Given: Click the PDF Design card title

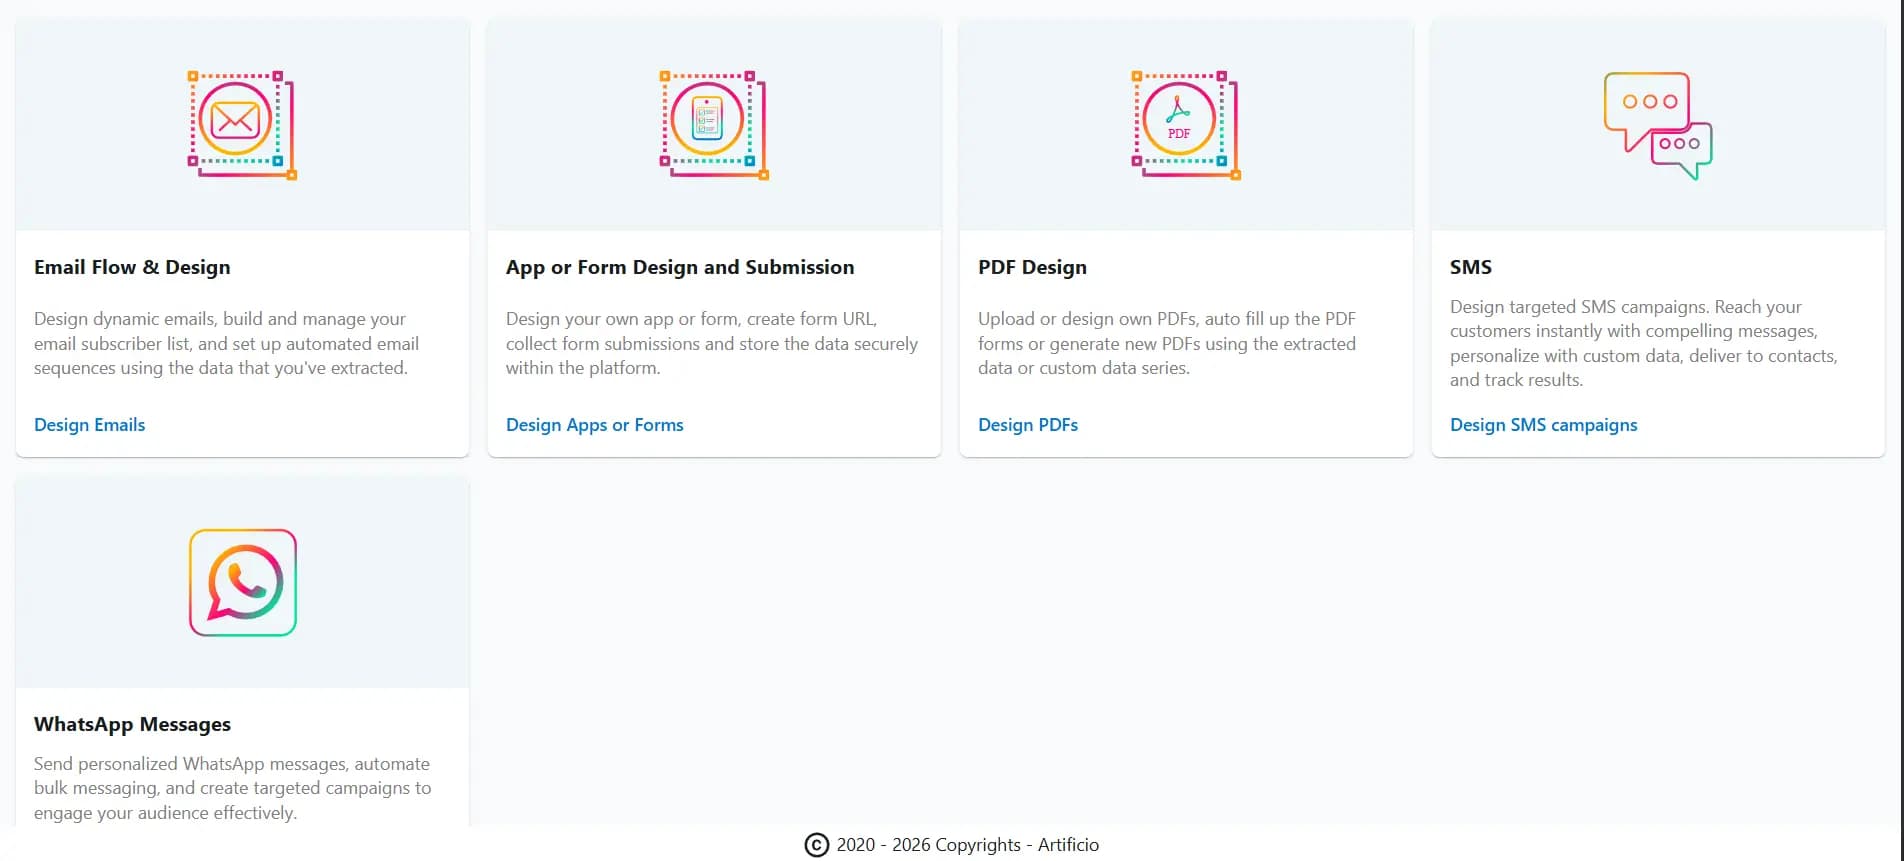Looking at the screenshot, I should pyautogui.click(x=1032, y=267).
